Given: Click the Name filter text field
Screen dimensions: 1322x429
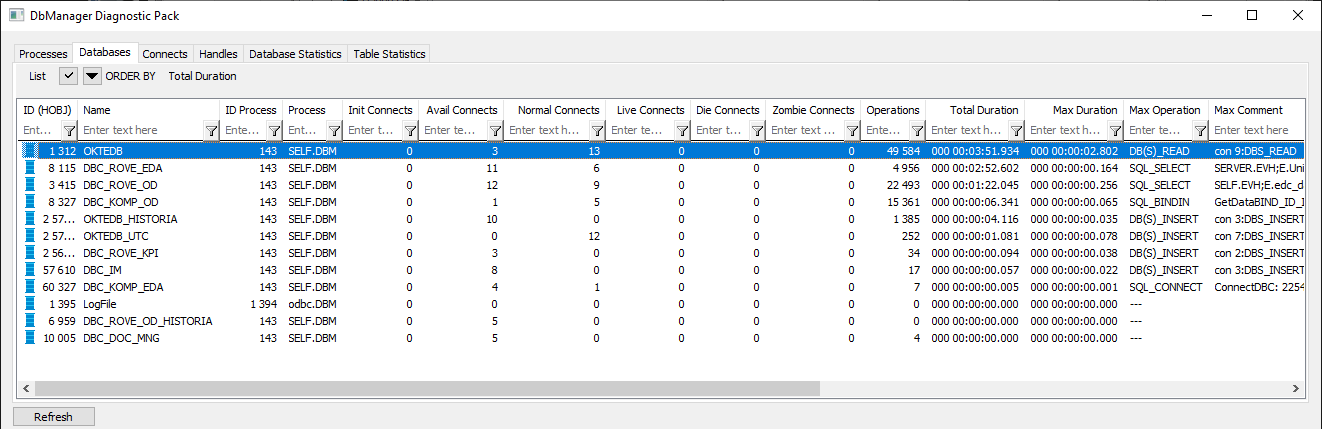Looking at the screenshot, I should [x=141, y=131].
